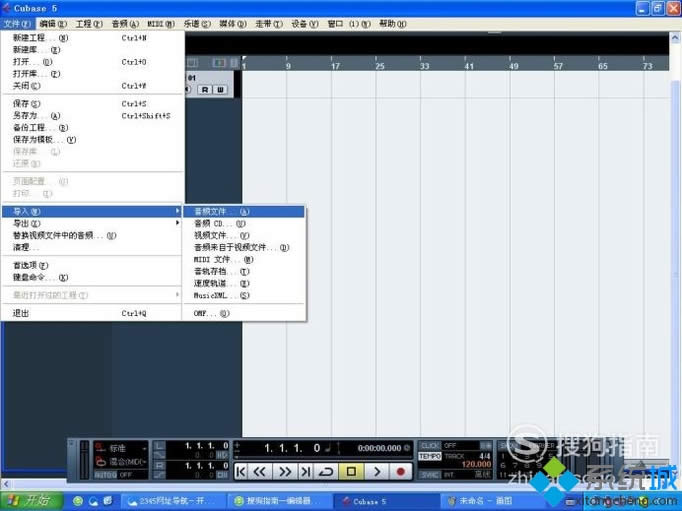This screenshot has width=682, height=511.
Task: Open the 音频 (Audio) menu
Action: click(x=125, y=24)
